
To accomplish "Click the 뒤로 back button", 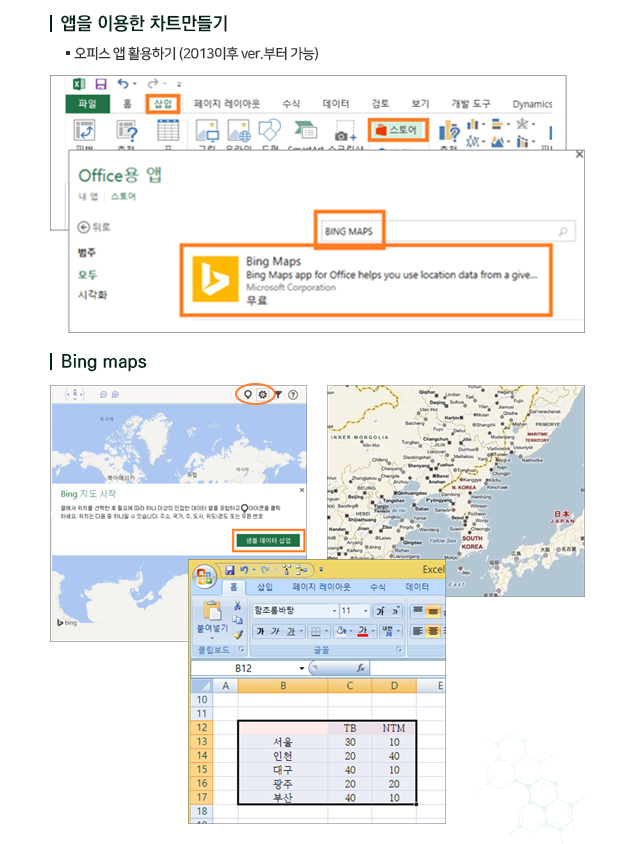I will [x=94, y=227].
